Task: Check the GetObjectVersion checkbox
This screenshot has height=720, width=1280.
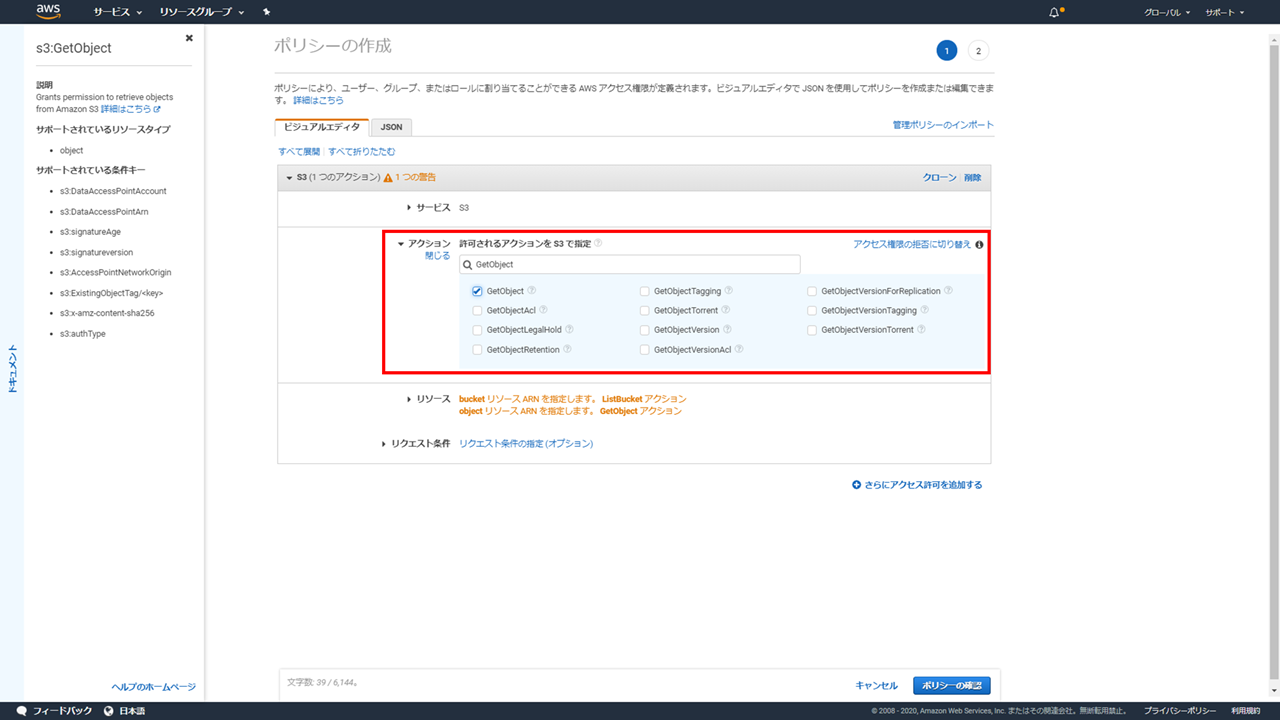Action: 644,330
